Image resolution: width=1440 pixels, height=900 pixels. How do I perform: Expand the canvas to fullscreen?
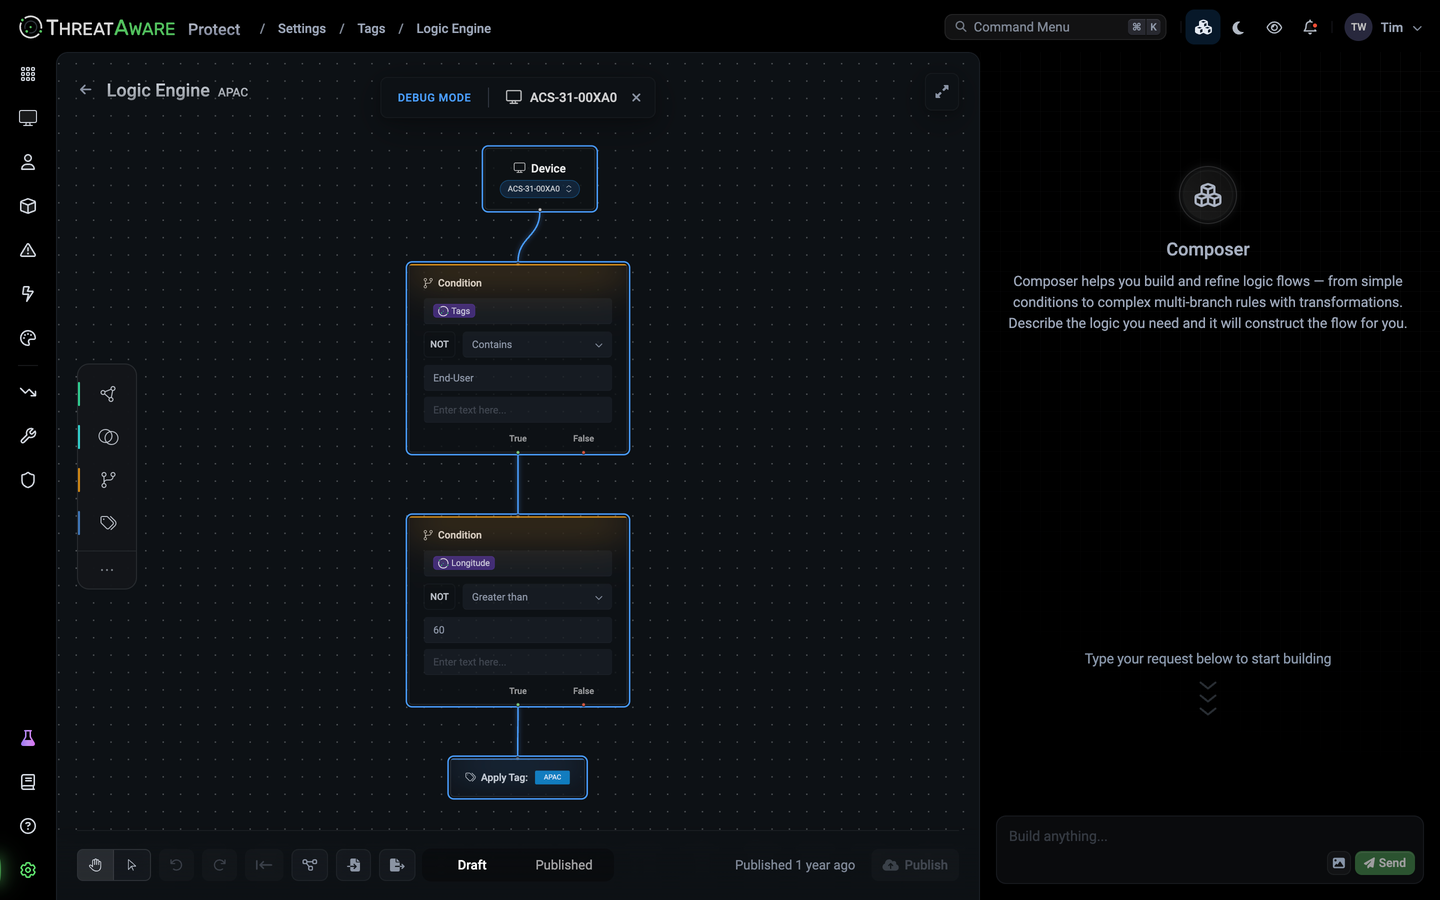[942, 92]
